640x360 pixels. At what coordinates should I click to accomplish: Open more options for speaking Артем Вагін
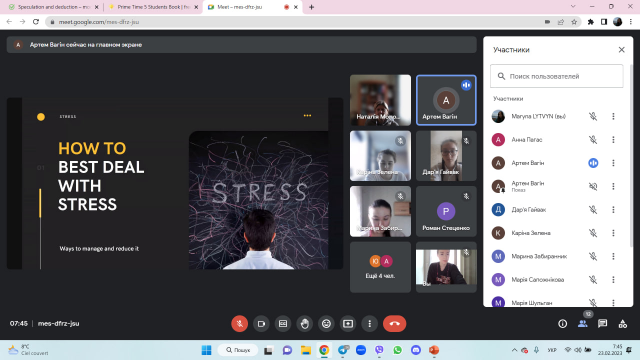(613, 163)
